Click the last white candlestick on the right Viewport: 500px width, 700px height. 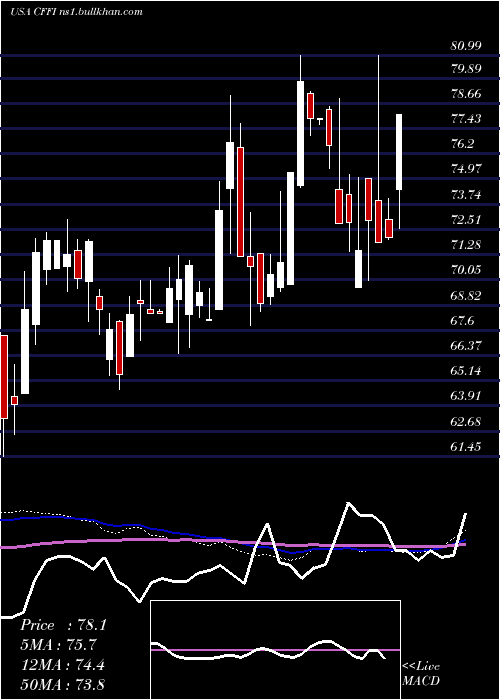click(x=399, y=152)
